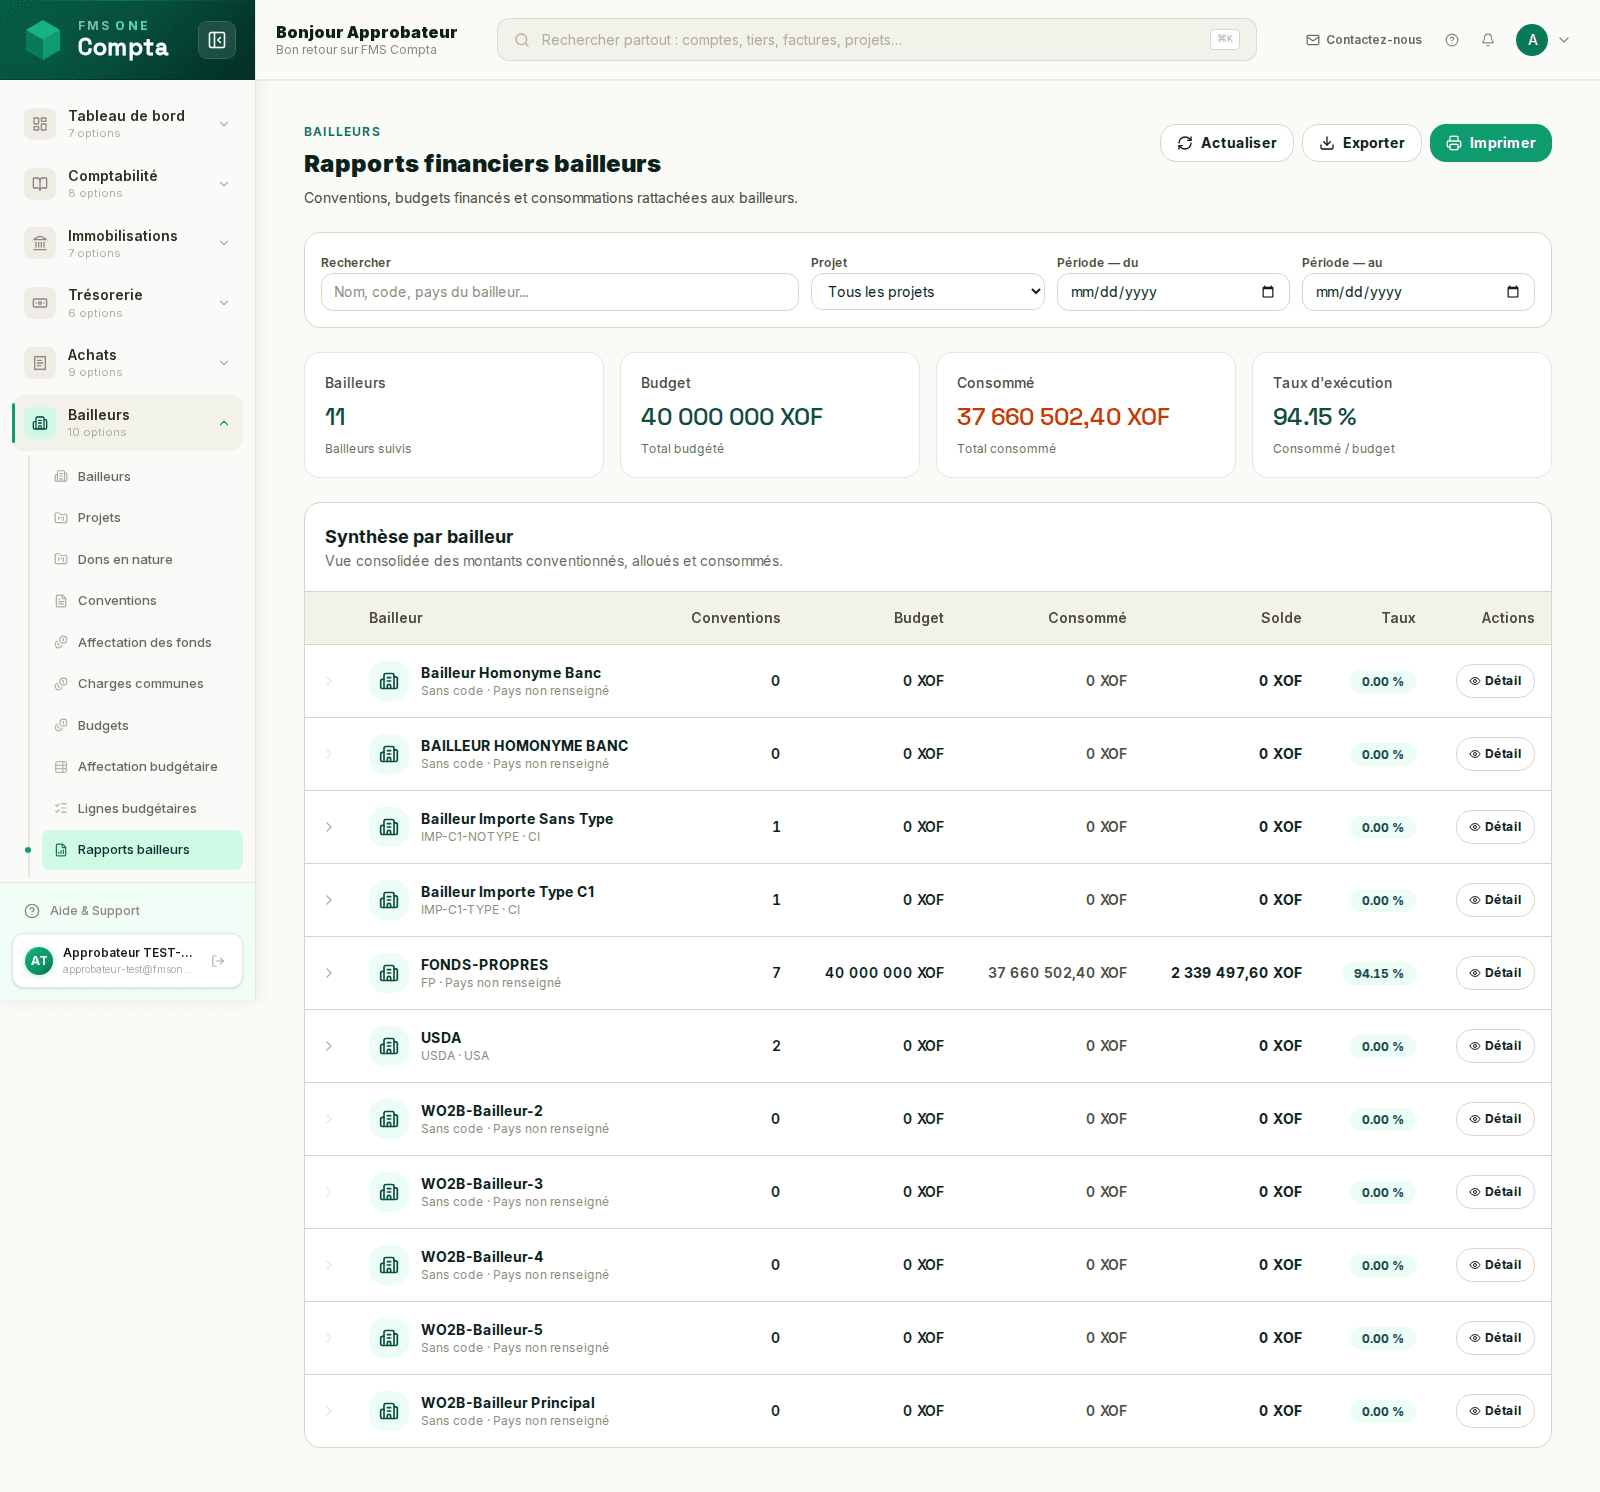Viewport: 1600px width, 1492px height.
Task: Open calendar picker for Période — au
Action: point(1513,292)
